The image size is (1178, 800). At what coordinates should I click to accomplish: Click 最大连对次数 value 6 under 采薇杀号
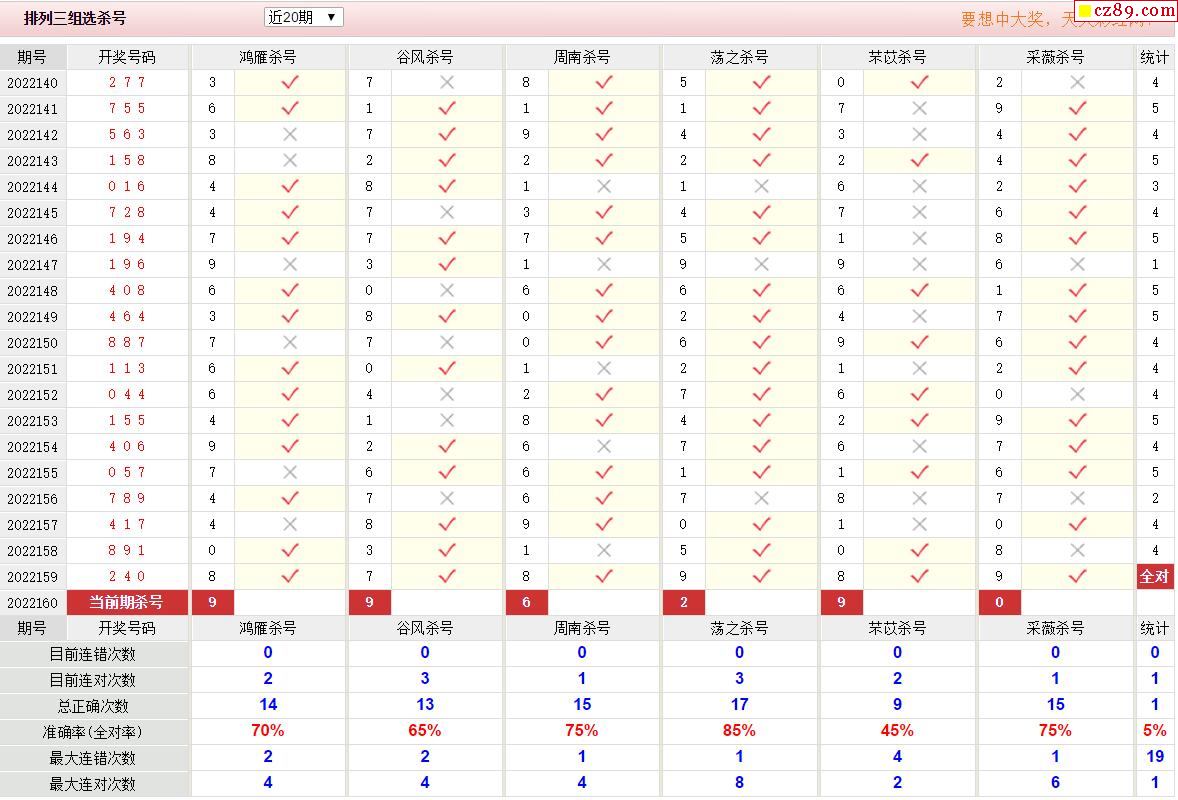pos(1056,783)
